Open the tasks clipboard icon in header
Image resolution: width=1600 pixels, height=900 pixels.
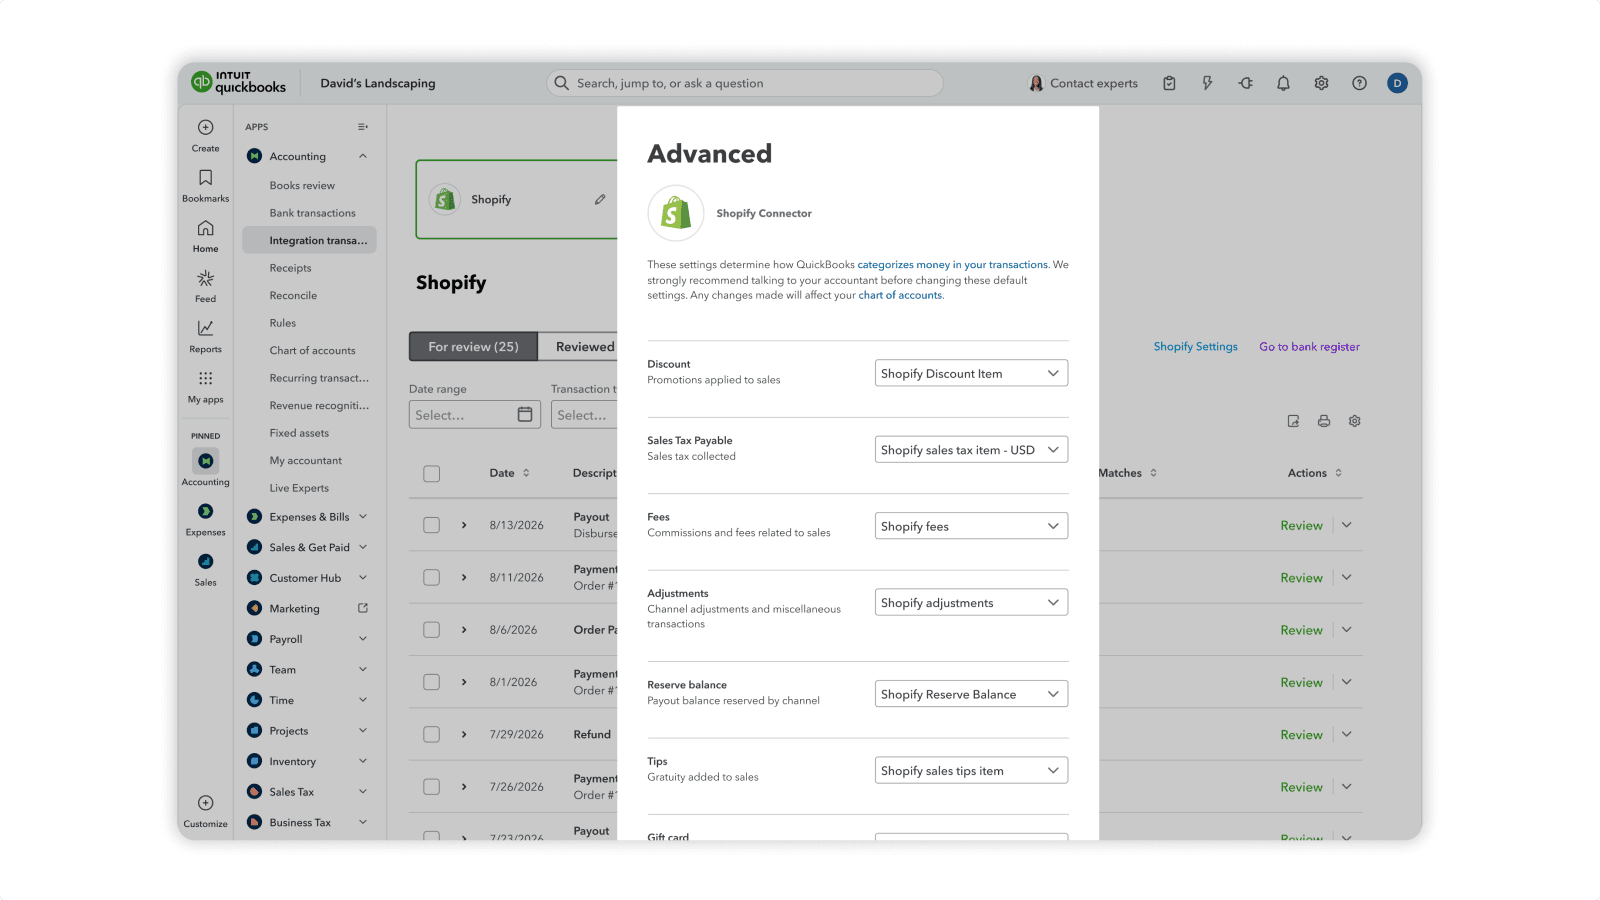1169,84
